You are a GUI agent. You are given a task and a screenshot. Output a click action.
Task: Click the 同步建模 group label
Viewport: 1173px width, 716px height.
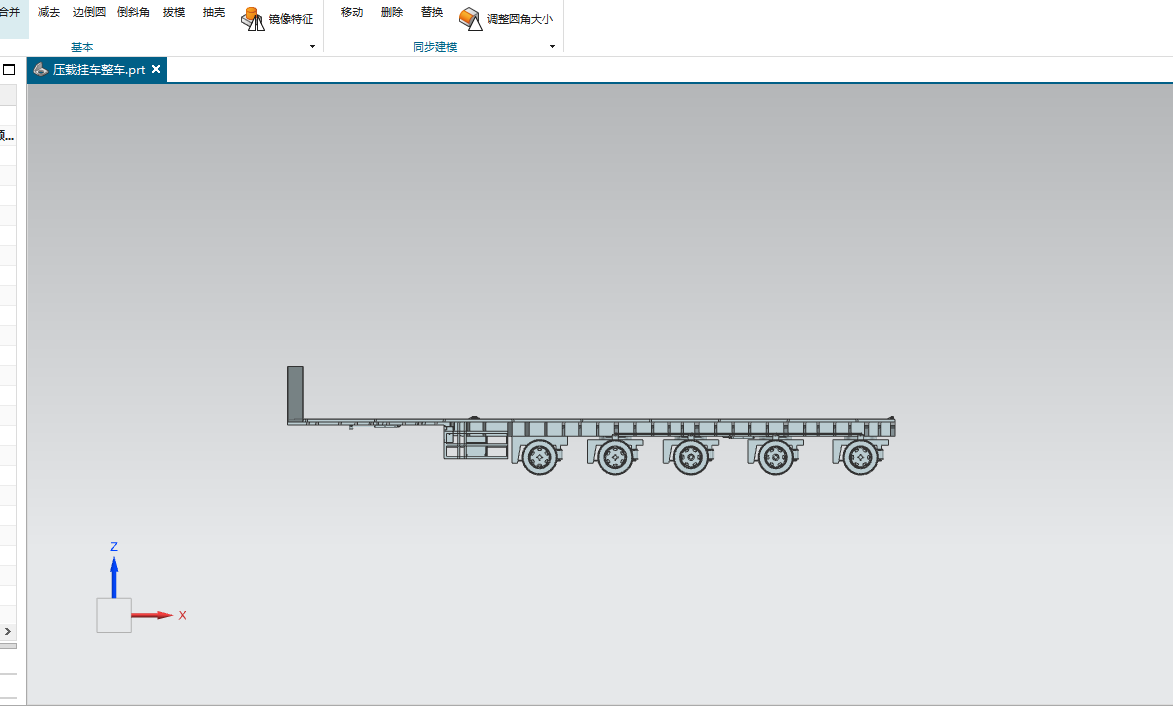435,47
